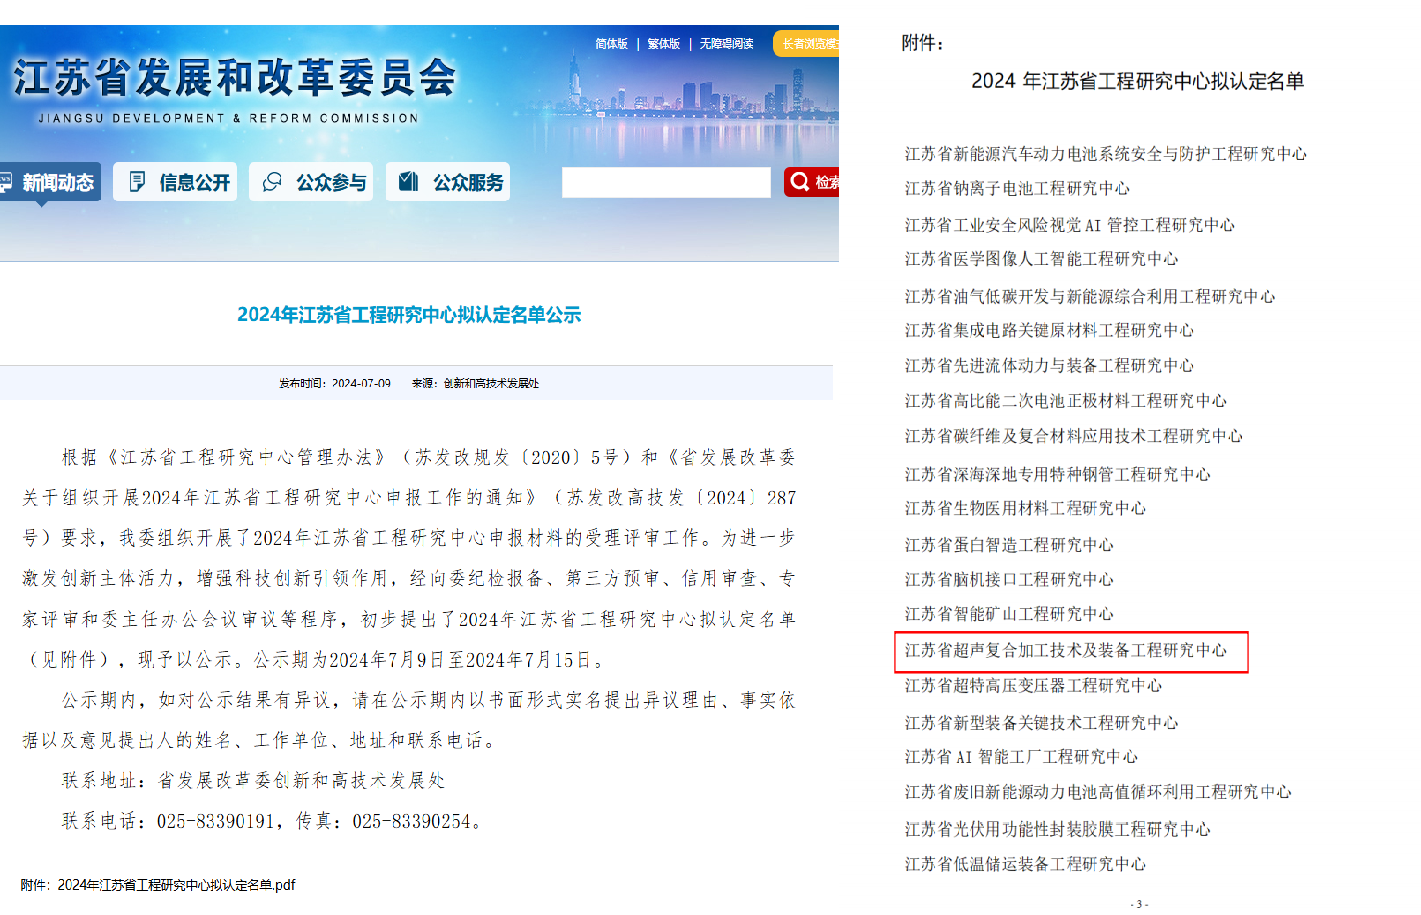
Task: Click the magnifier icon on the 检索 button
Action: click(x=800, y=181)
